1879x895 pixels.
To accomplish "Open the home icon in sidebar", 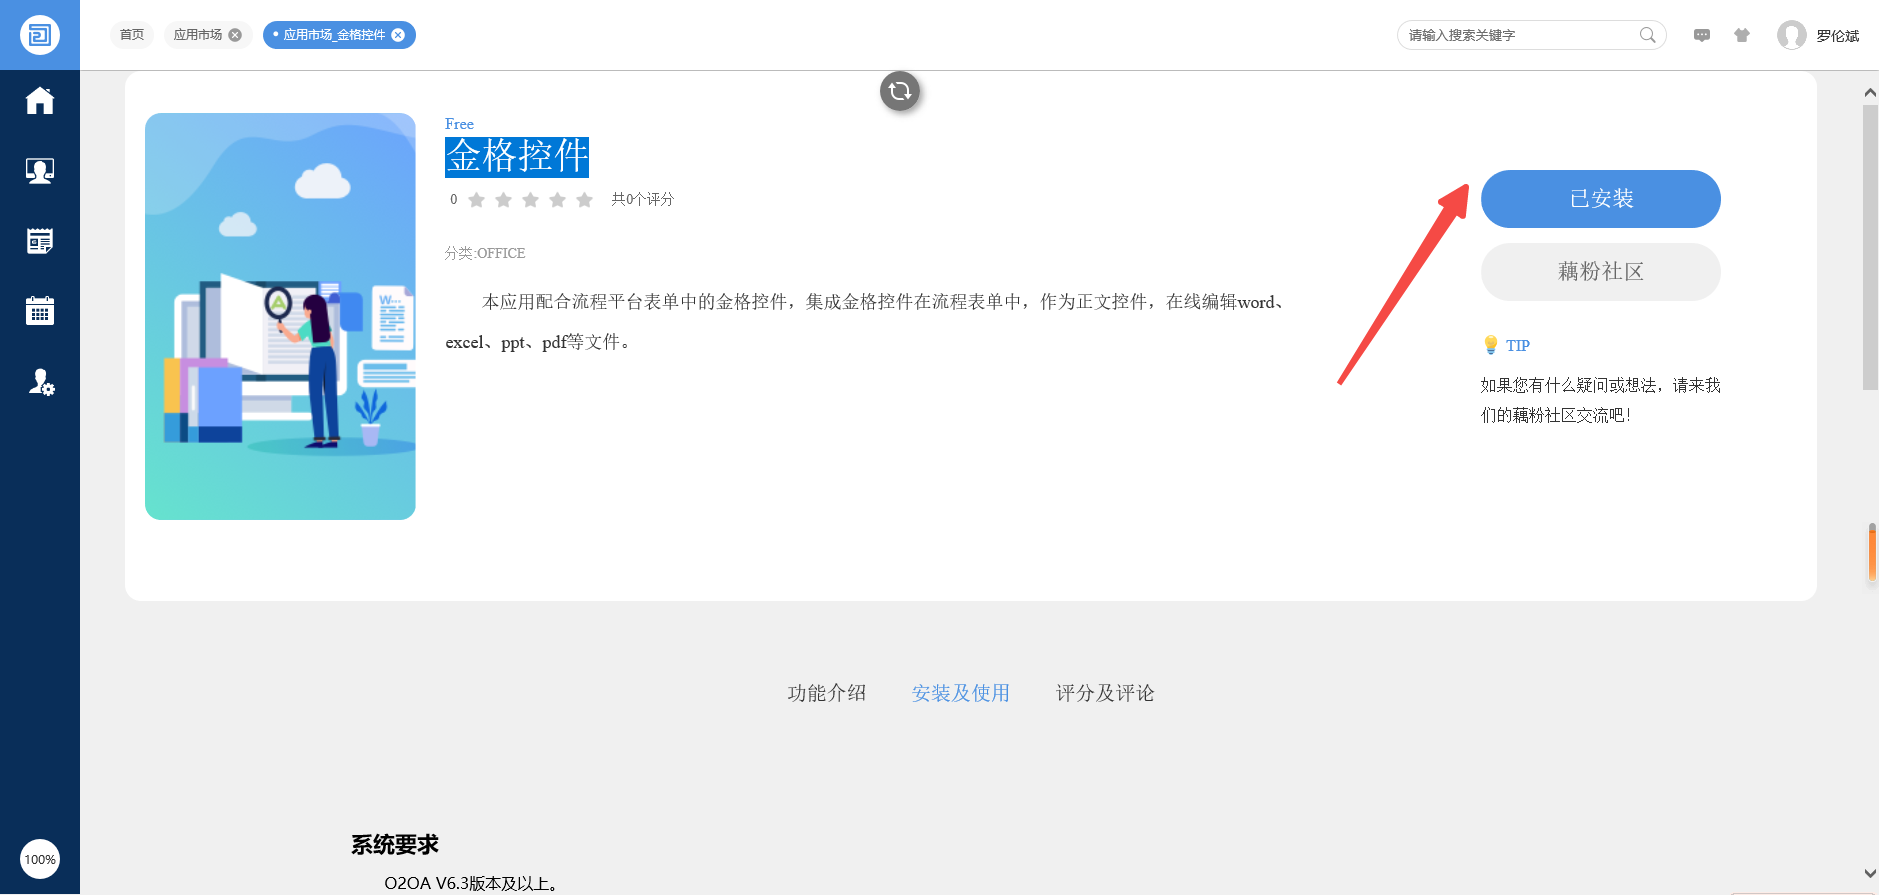I will 40,101.
